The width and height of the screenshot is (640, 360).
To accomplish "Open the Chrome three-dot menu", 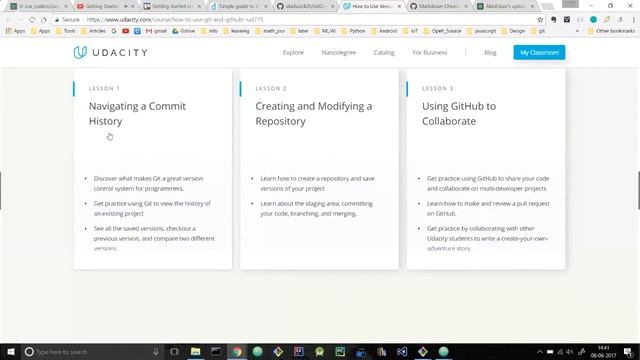I will click(x=634, y=20).
